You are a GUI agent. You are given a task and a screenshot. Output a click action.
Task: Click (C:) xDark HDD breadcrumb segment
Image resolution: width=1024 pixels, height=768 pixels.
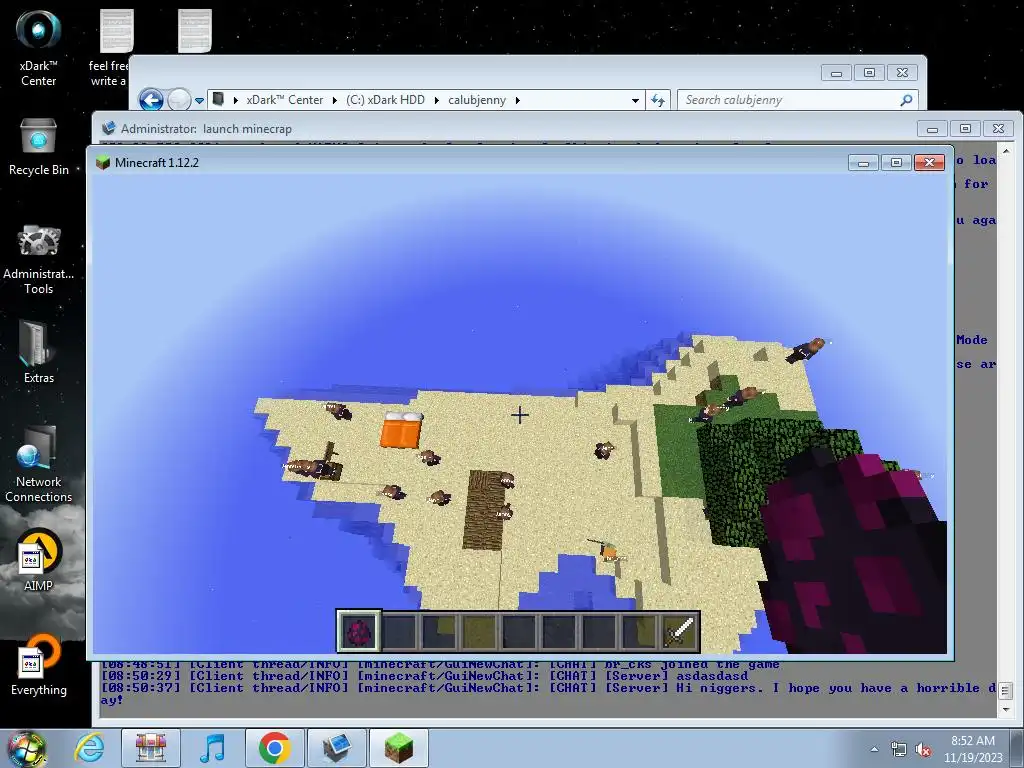click(385, 100)
